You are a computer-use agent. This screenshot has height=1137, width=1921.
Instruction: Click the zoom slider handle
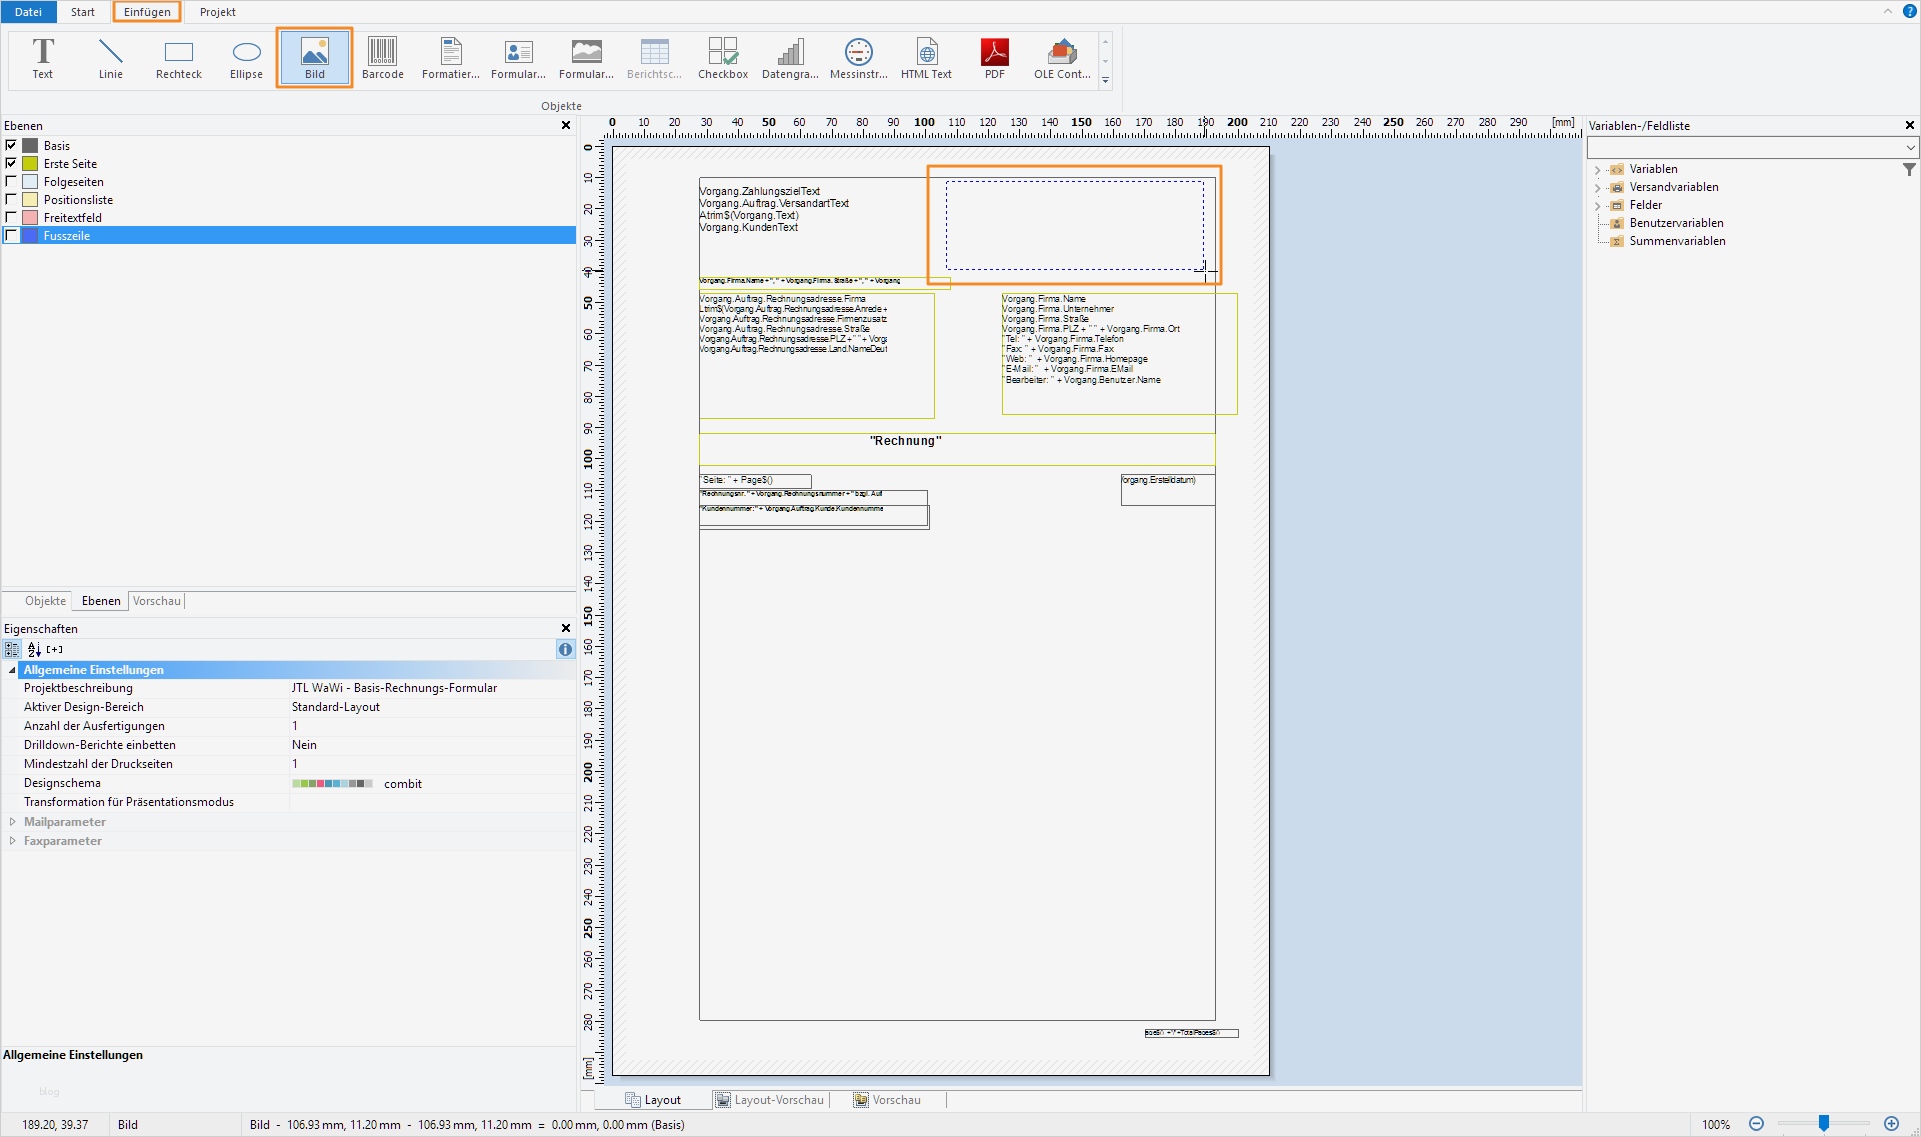click(x=1824, y=1124)
